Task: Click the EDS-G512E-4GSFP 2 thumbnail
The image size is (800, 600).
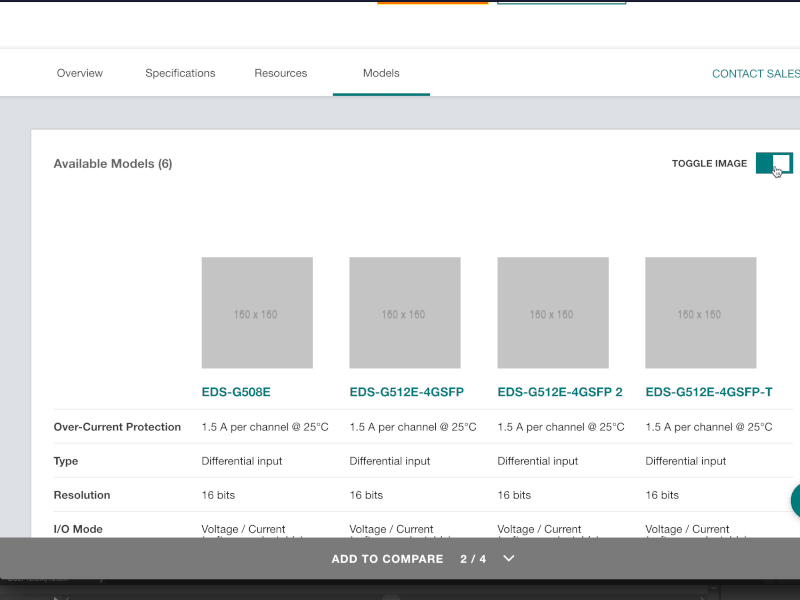Action: (552, 312)
